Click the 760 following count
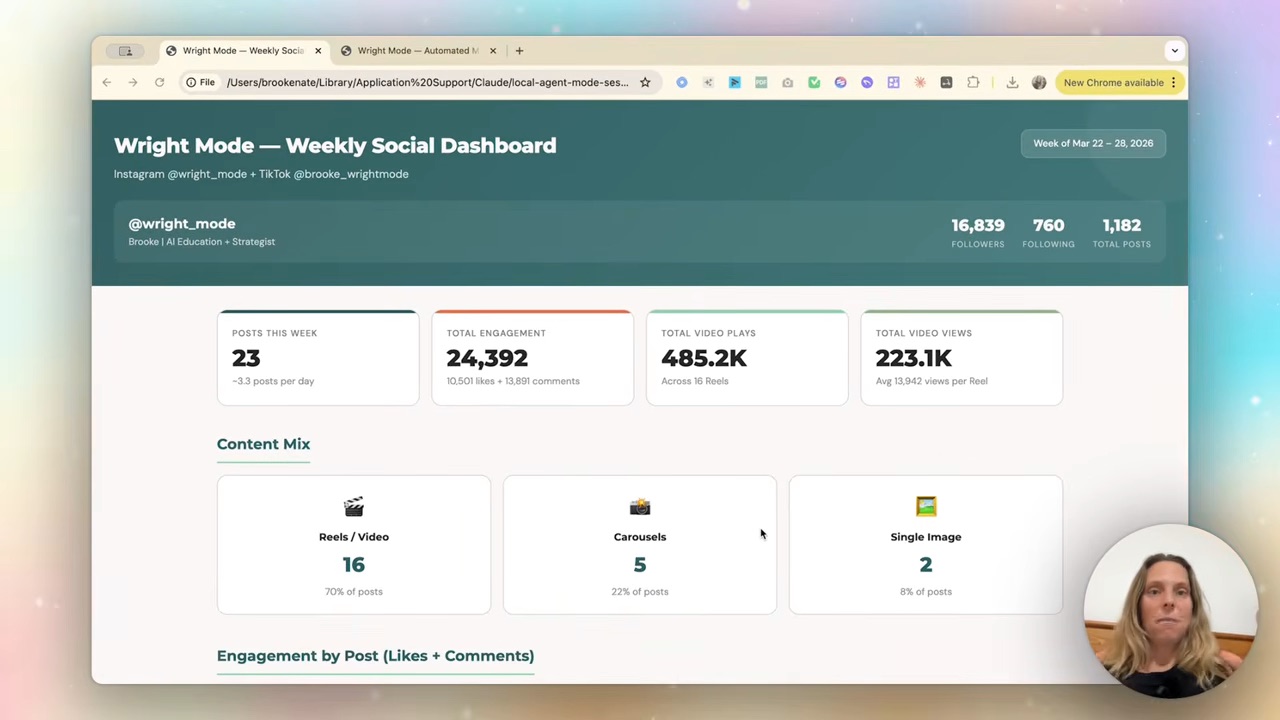Image resolution: width=1280 pixels, height=720 pixels. (x=1049, y=225)
